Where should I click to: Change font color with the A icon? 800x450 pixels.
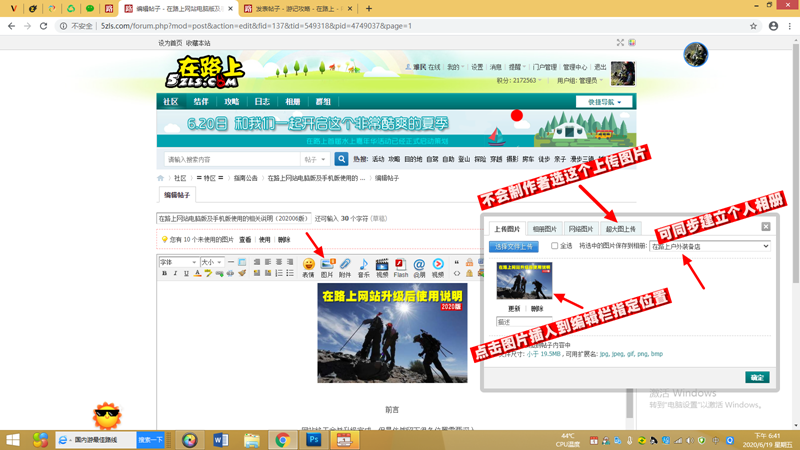pyautogui.click(x=197, y=273)
